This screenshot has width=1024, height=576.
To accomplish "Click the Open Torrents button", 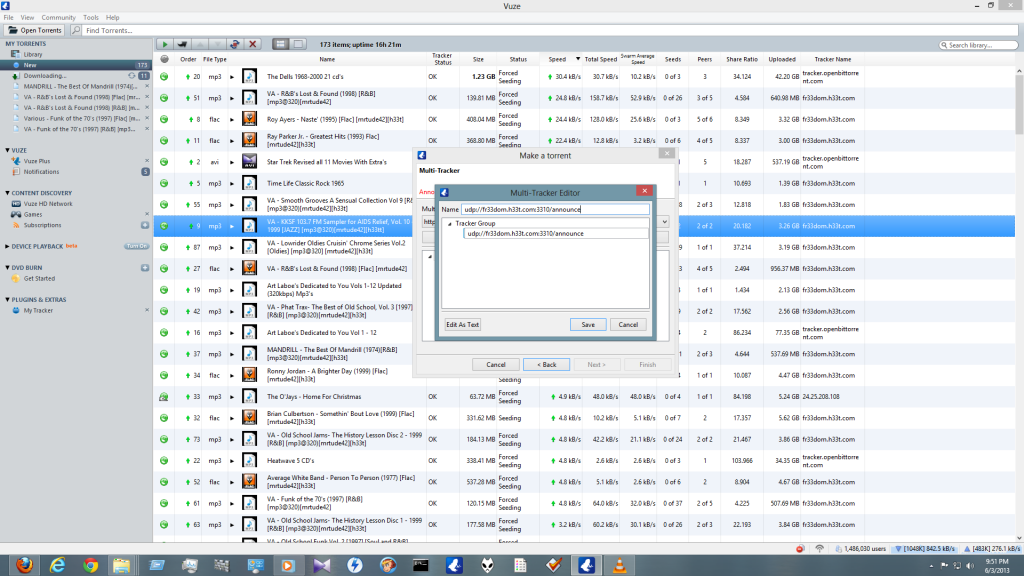I will click(x=35, y=30).
